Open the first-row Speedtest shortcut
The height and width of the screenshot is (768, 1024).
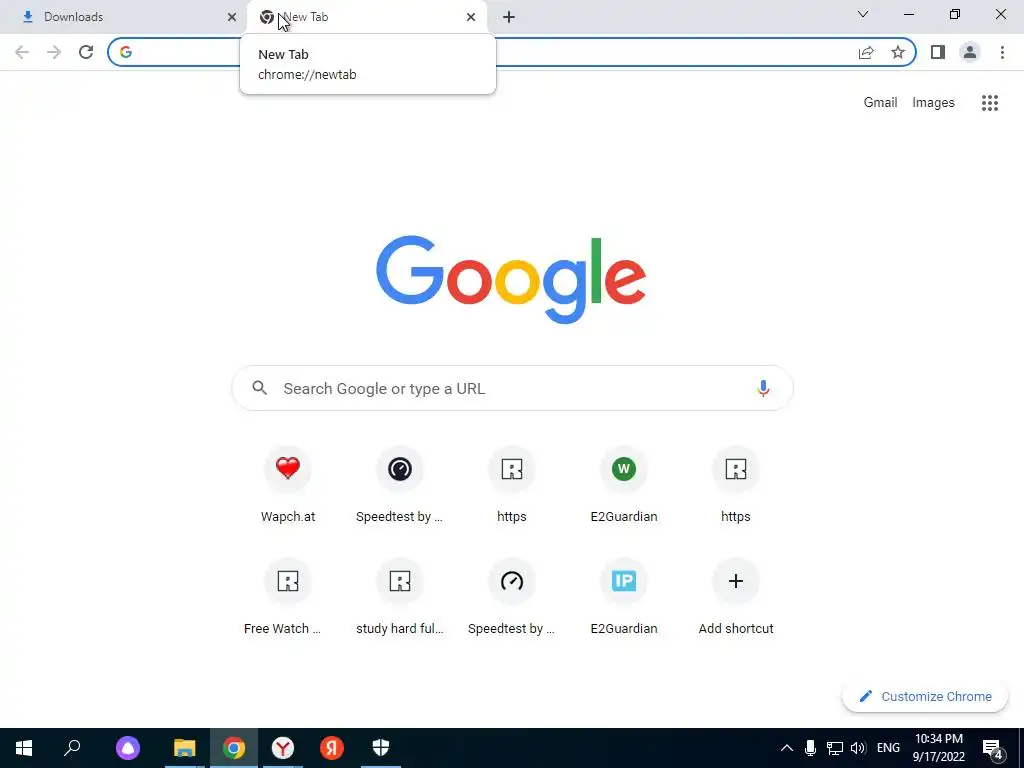tap(400, 485)
